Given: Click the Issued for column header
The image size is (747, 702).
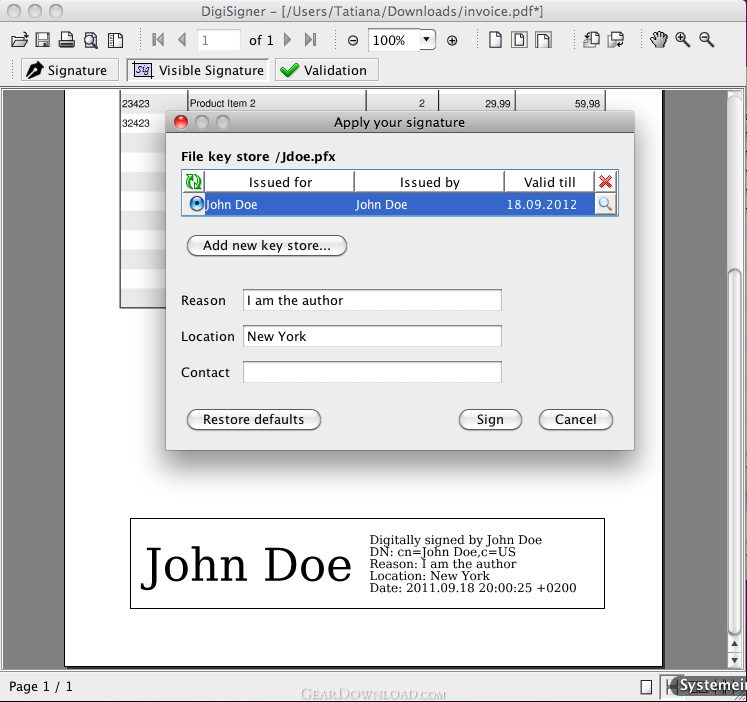Looking at the screenshot, I should tap(280, 182).
